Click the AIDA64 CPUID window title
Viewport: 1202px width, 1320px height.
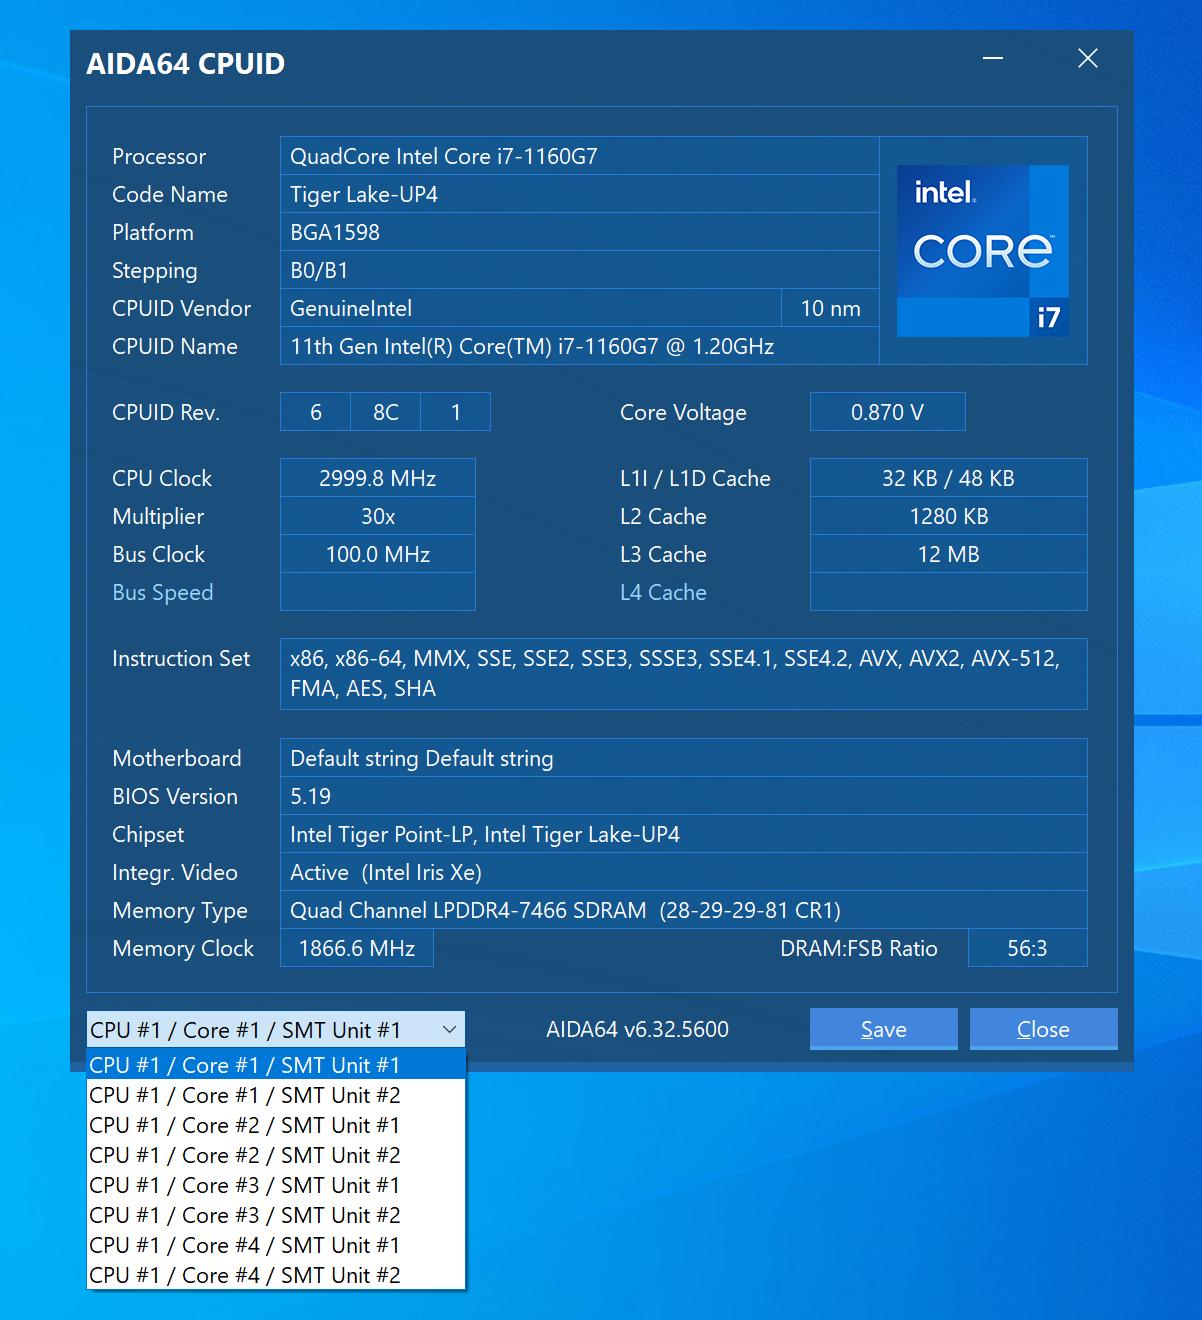pyautogui.click(x=186, y=63)
